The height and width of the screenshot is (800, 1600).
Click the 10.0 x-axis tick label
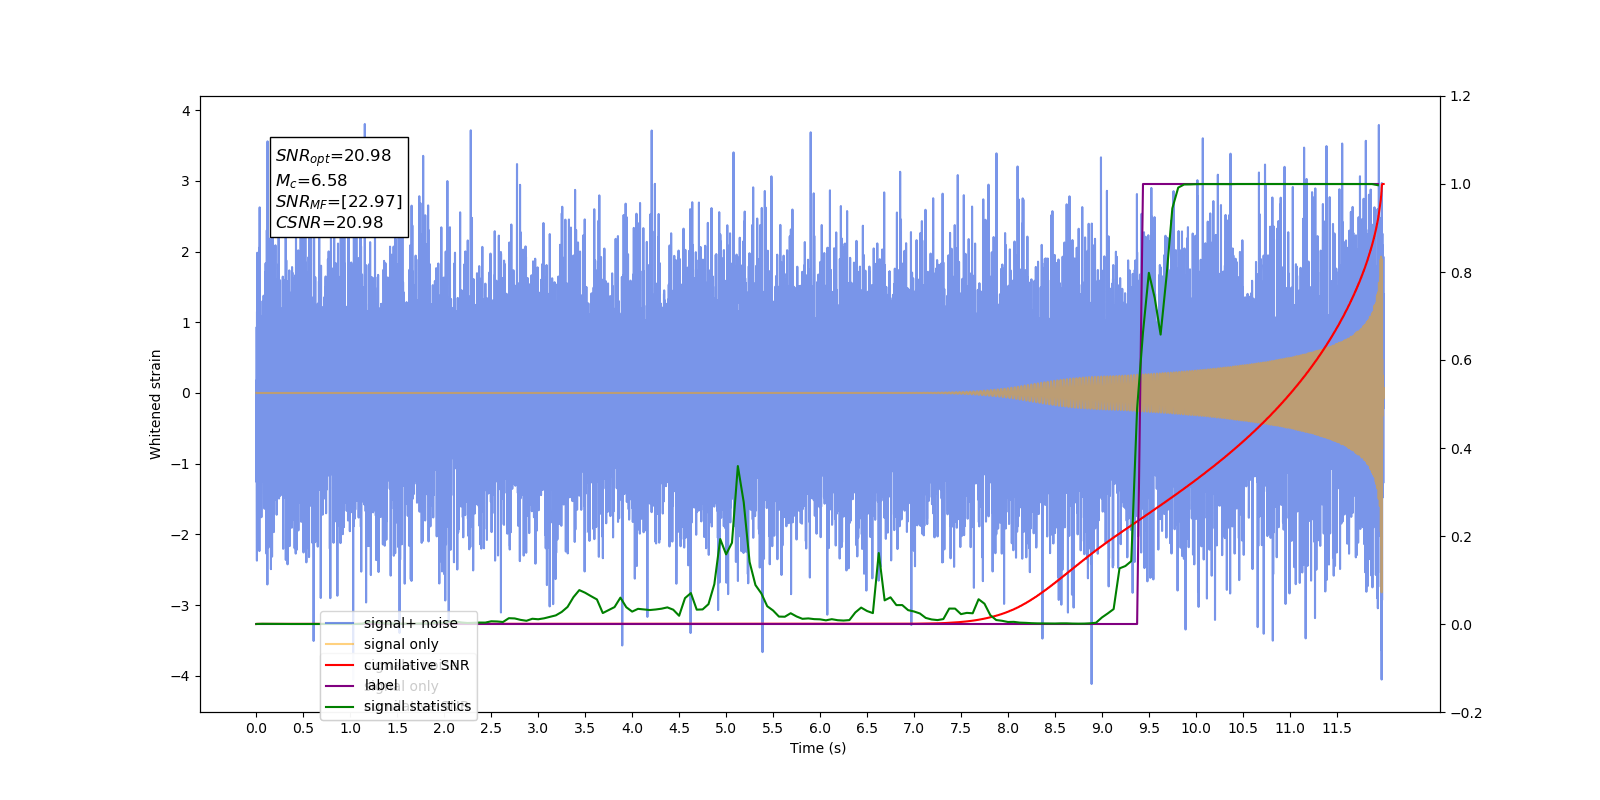click(x=1196, y=728)
